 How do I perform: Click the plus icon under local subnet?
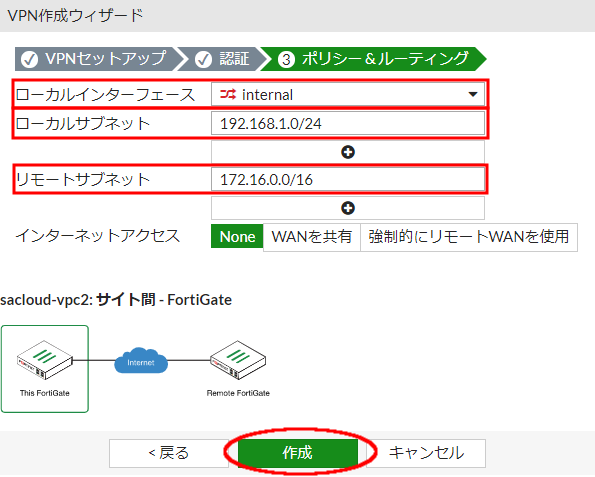(348, 152)
